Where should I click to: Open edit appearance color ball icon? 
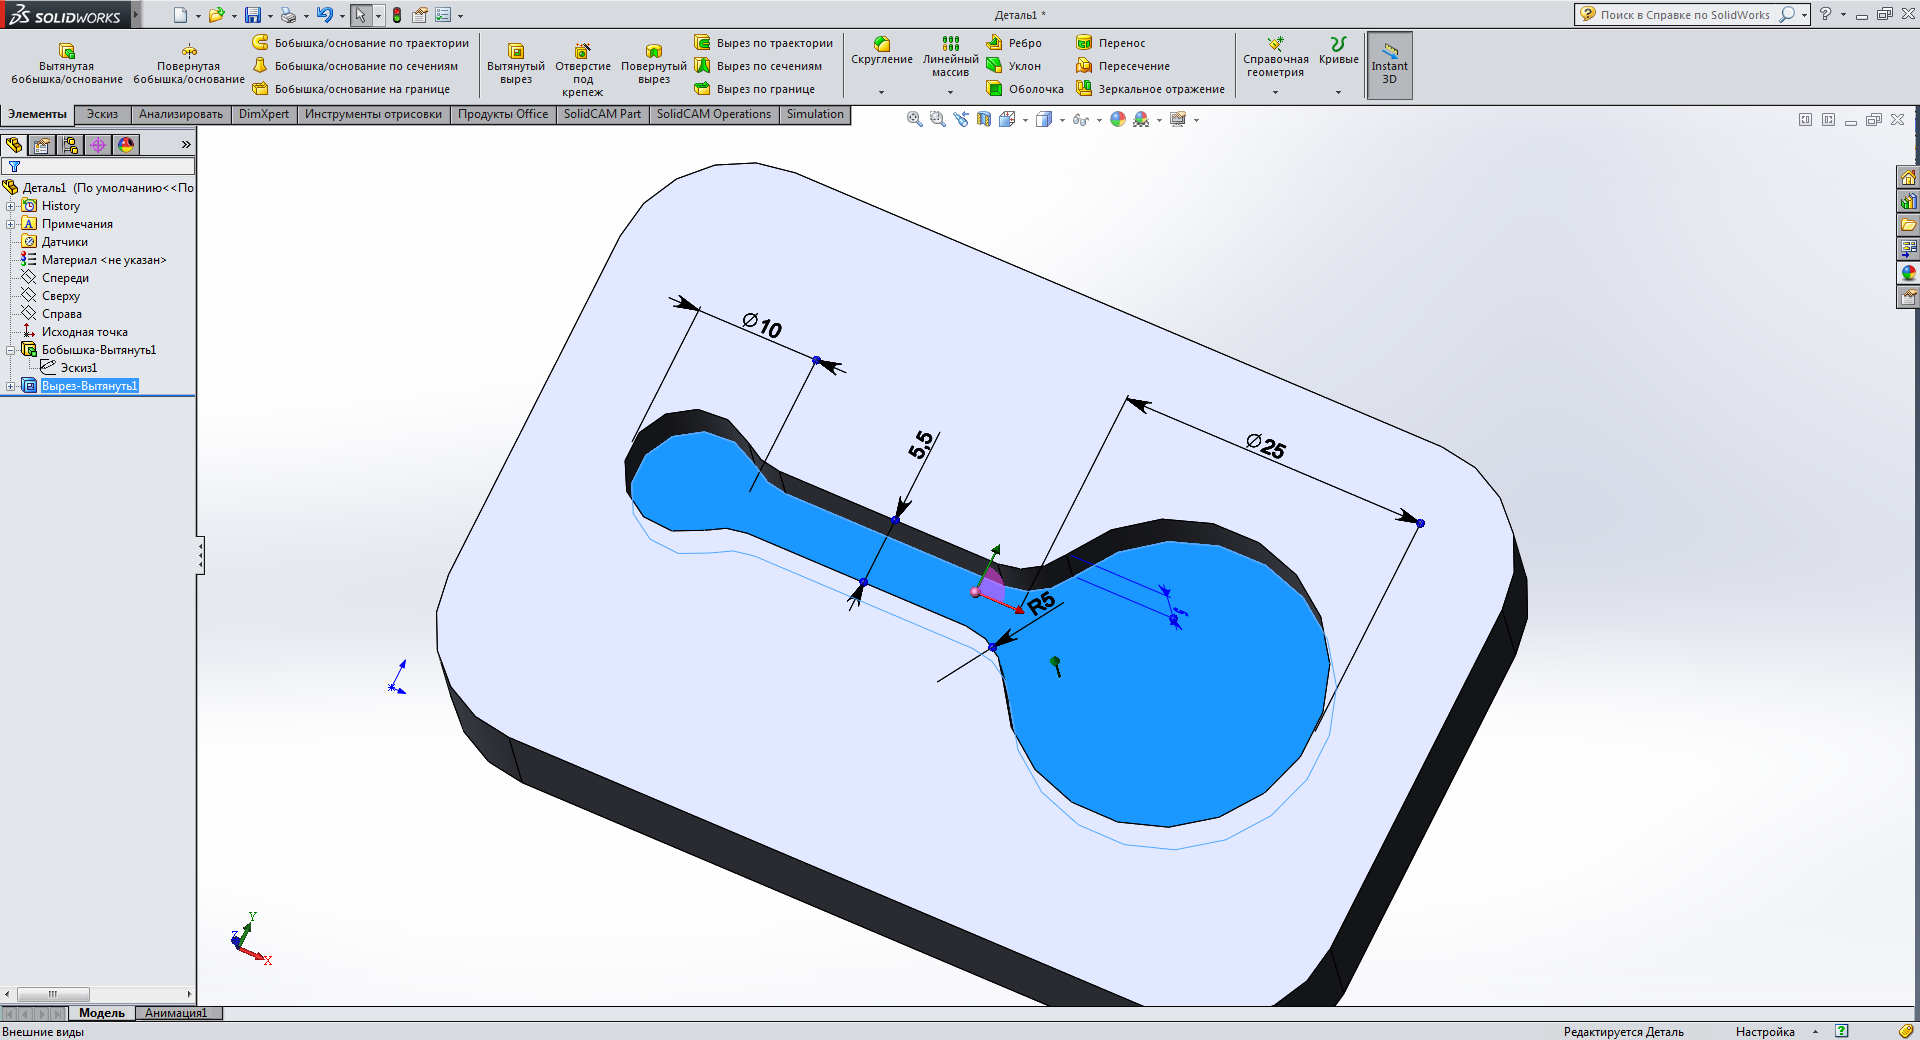[1118, 119]
